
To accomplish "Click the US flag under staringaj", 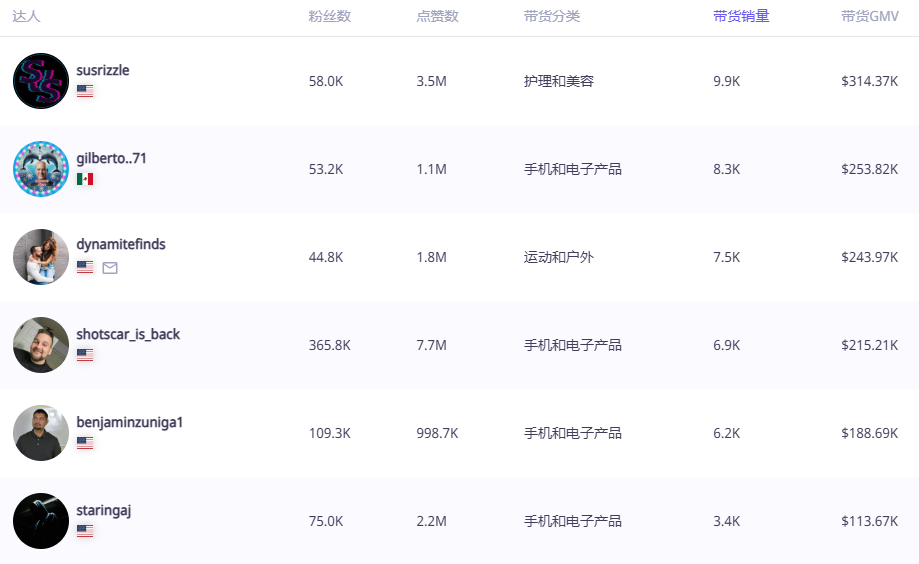I will (85, 531).
